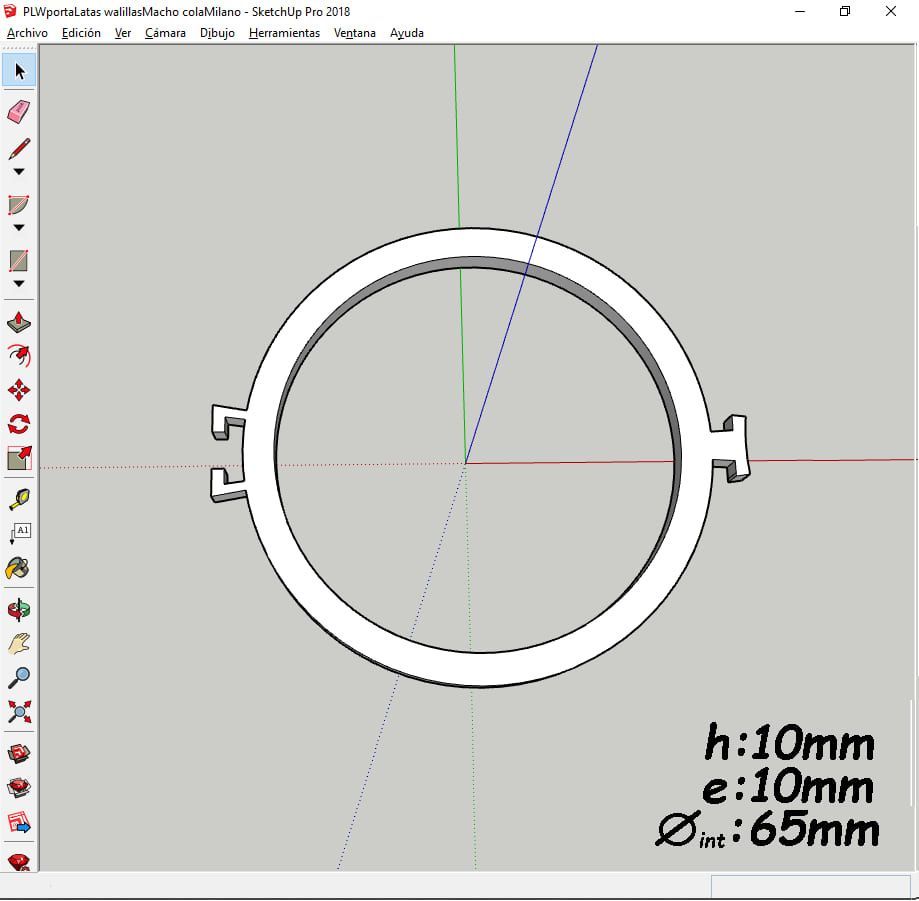Activate the Line pencil tool
919x901 pixels.
click(x=19, y=149)
